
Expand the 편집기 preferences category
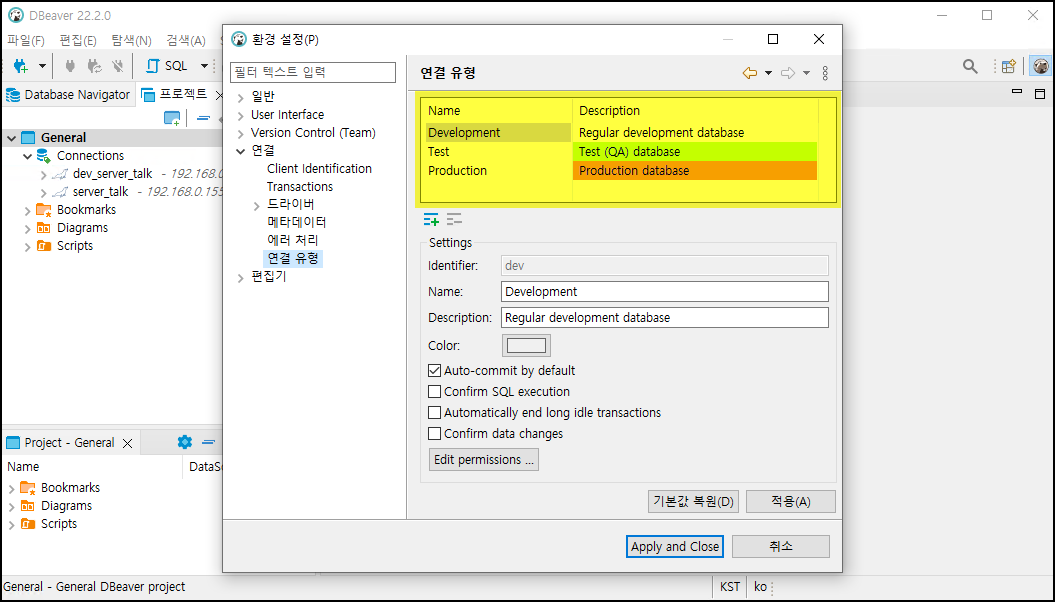click(x=240, y=277)
